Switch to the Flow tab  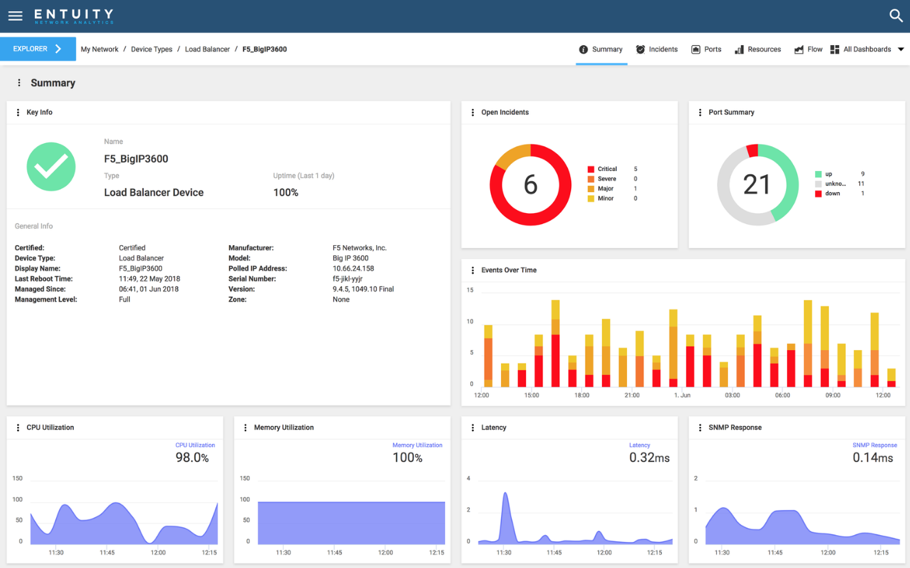point(808,49)
